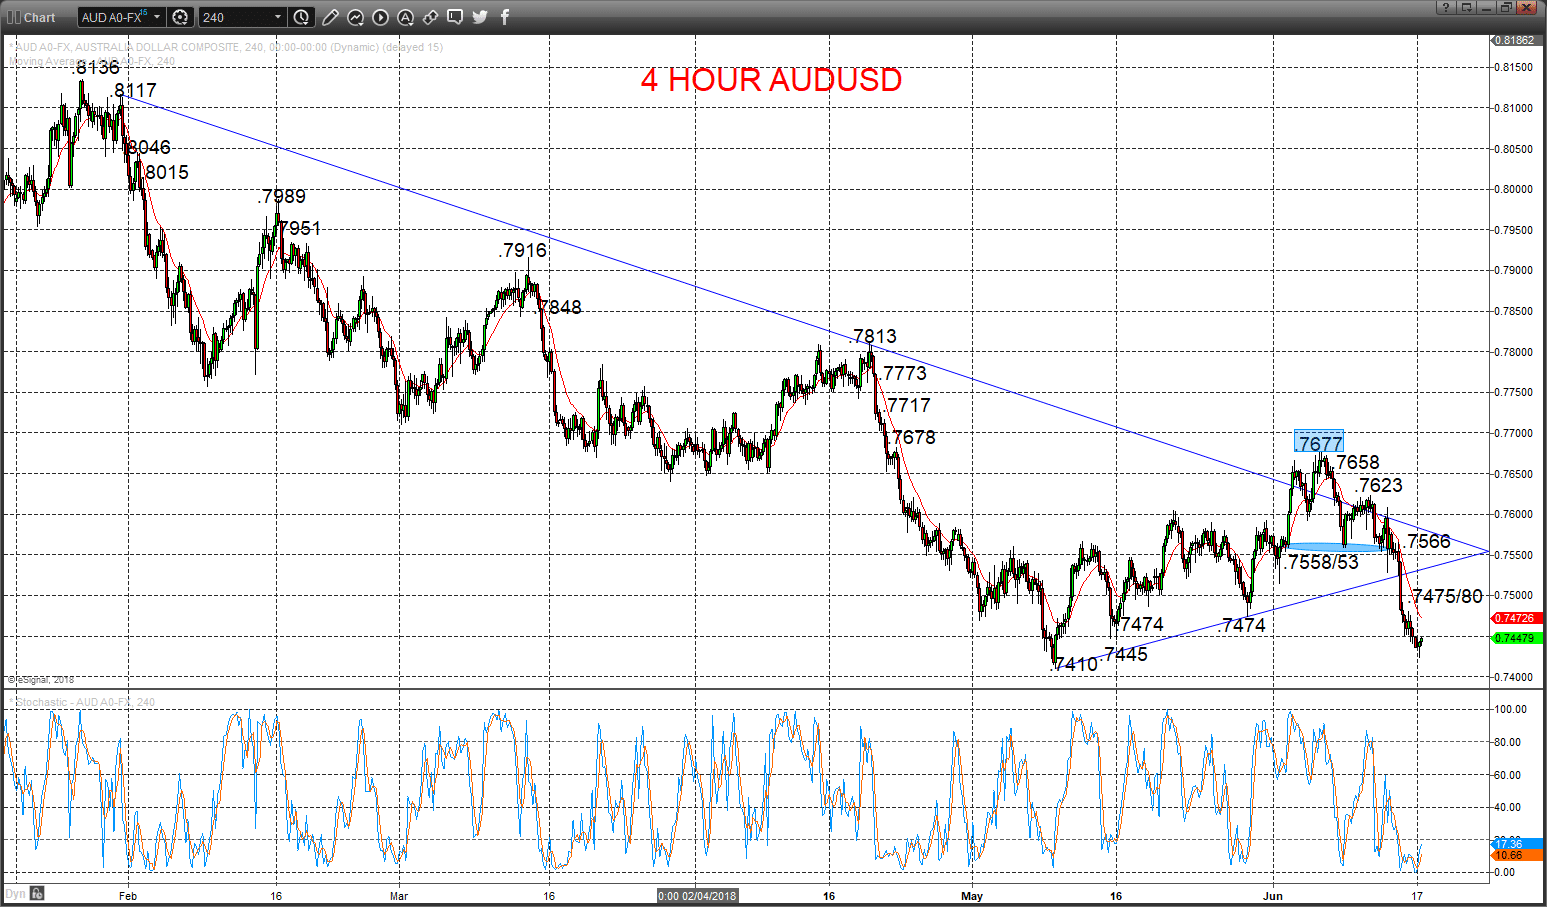Open the studies line-chart icon

click(x=356, y=17)
